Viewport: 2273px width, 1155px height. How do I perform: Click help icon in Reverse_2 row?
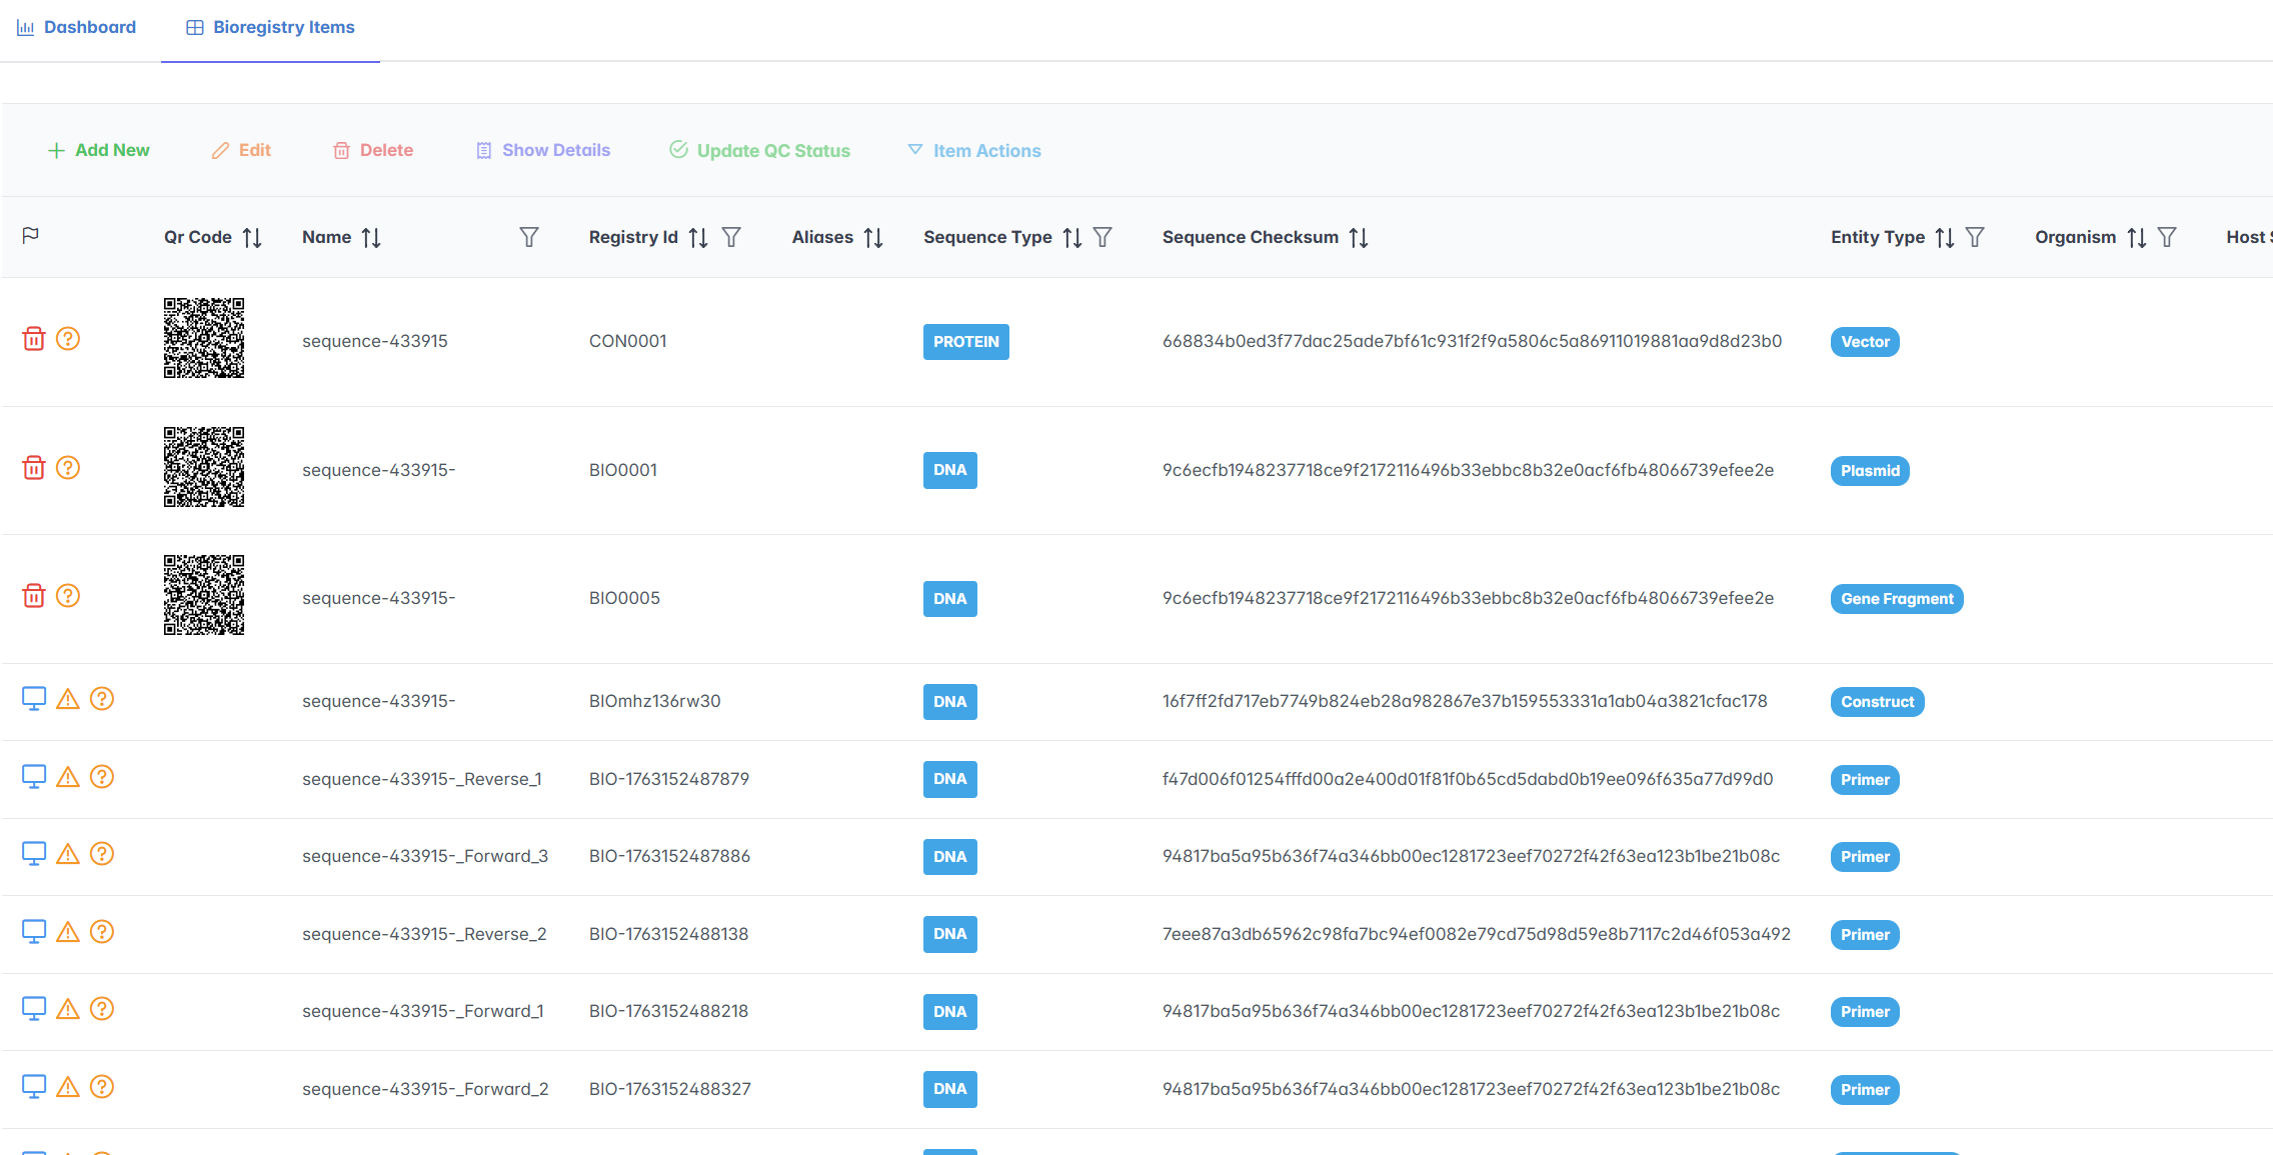[x=102, y=931]
